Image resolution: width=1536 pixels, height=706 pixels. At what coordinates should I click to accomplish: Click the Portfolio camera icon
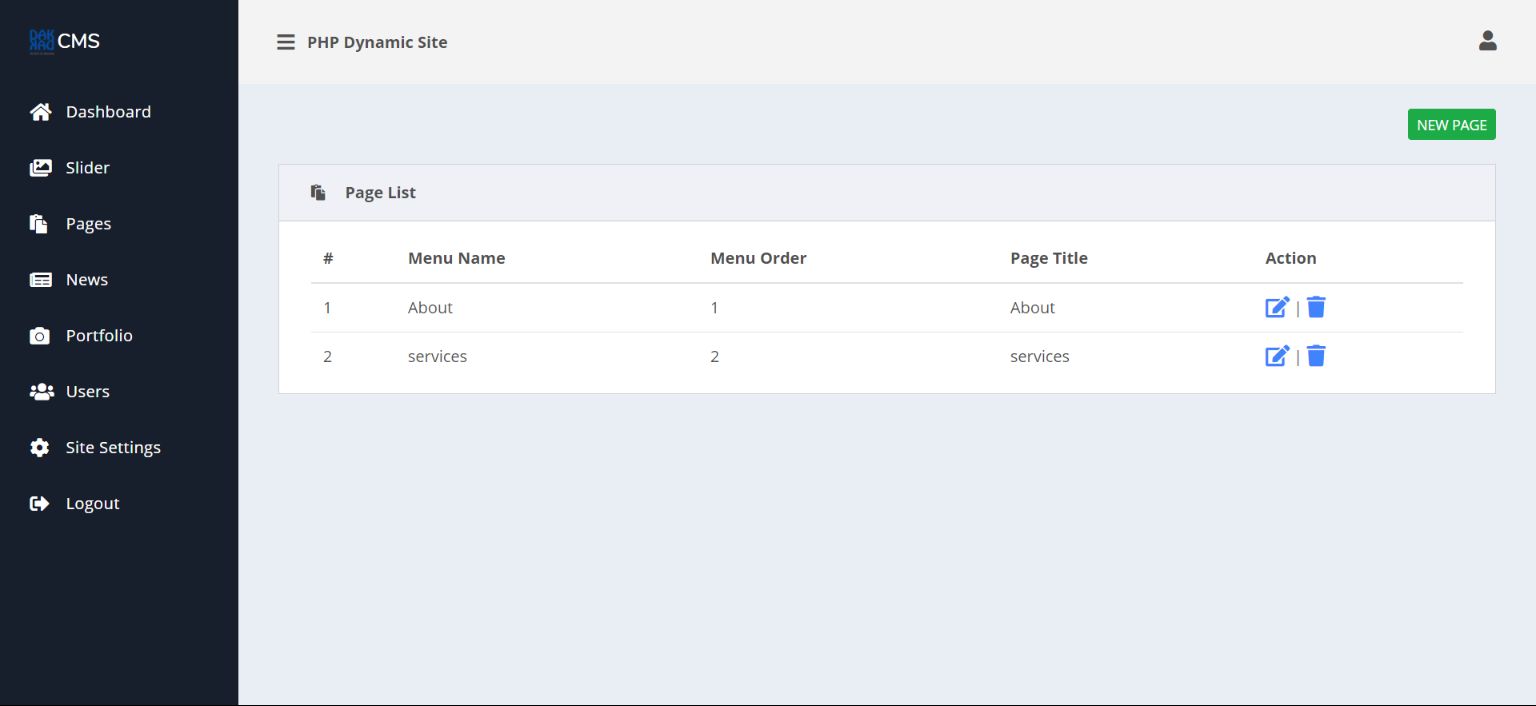pyautogui.click(x=40, y=336)
